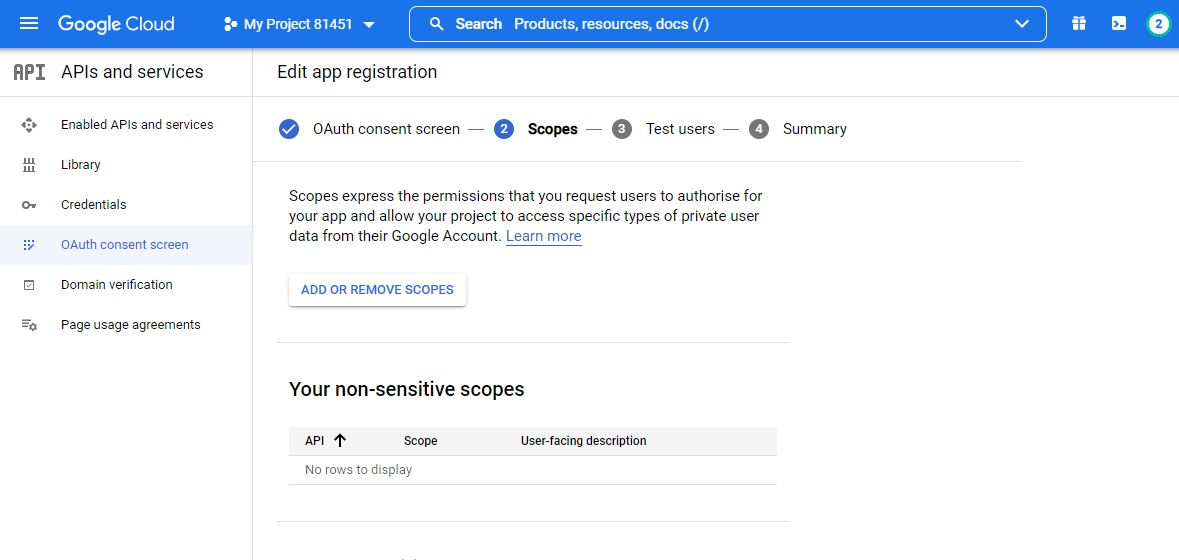Viewport: 1179px width, 560px height.
Task: Click the Enabled APIs diamond icon
Action: click(29, 125)
